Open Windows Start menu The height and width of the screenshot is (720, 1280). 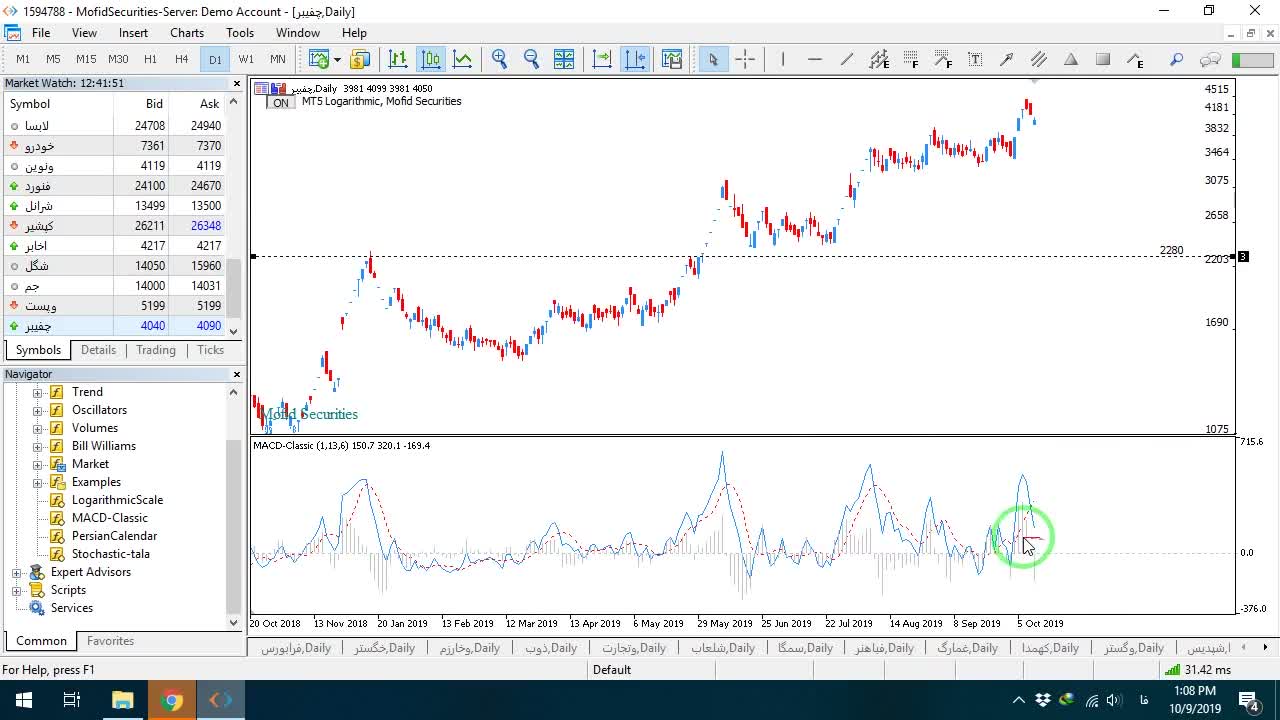click(x=23, y=700)
